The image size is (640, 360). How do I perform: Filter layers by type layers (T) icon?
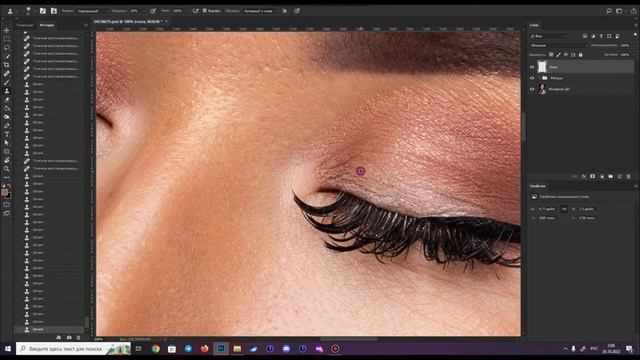601,36
